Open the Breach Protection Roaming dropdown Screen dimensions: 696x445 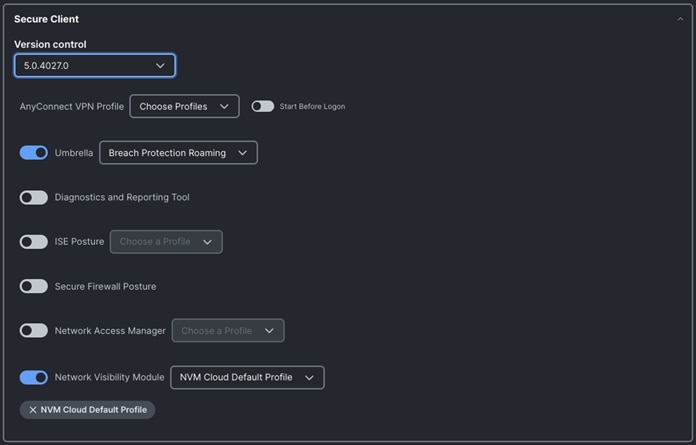click(x=178, y=153)
